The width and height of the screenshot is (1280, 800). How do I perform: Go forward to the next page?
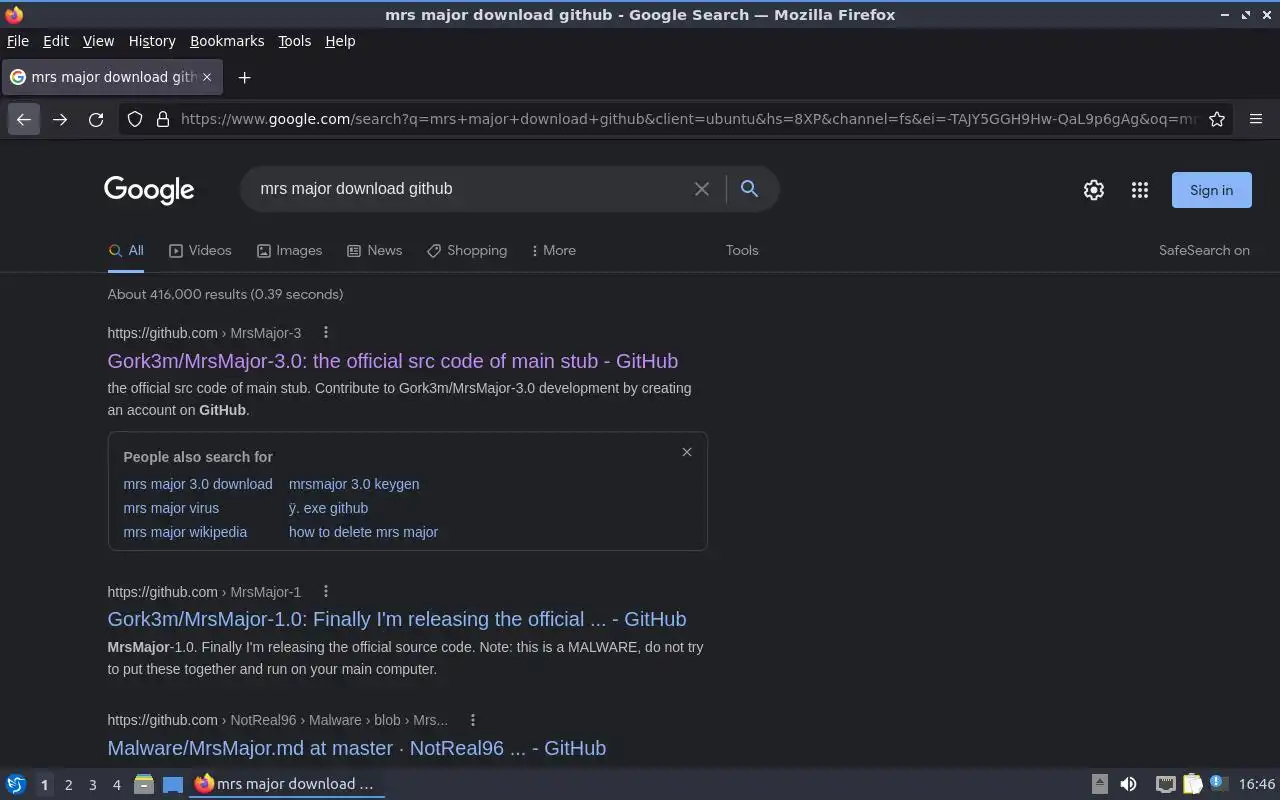(60, 119)
